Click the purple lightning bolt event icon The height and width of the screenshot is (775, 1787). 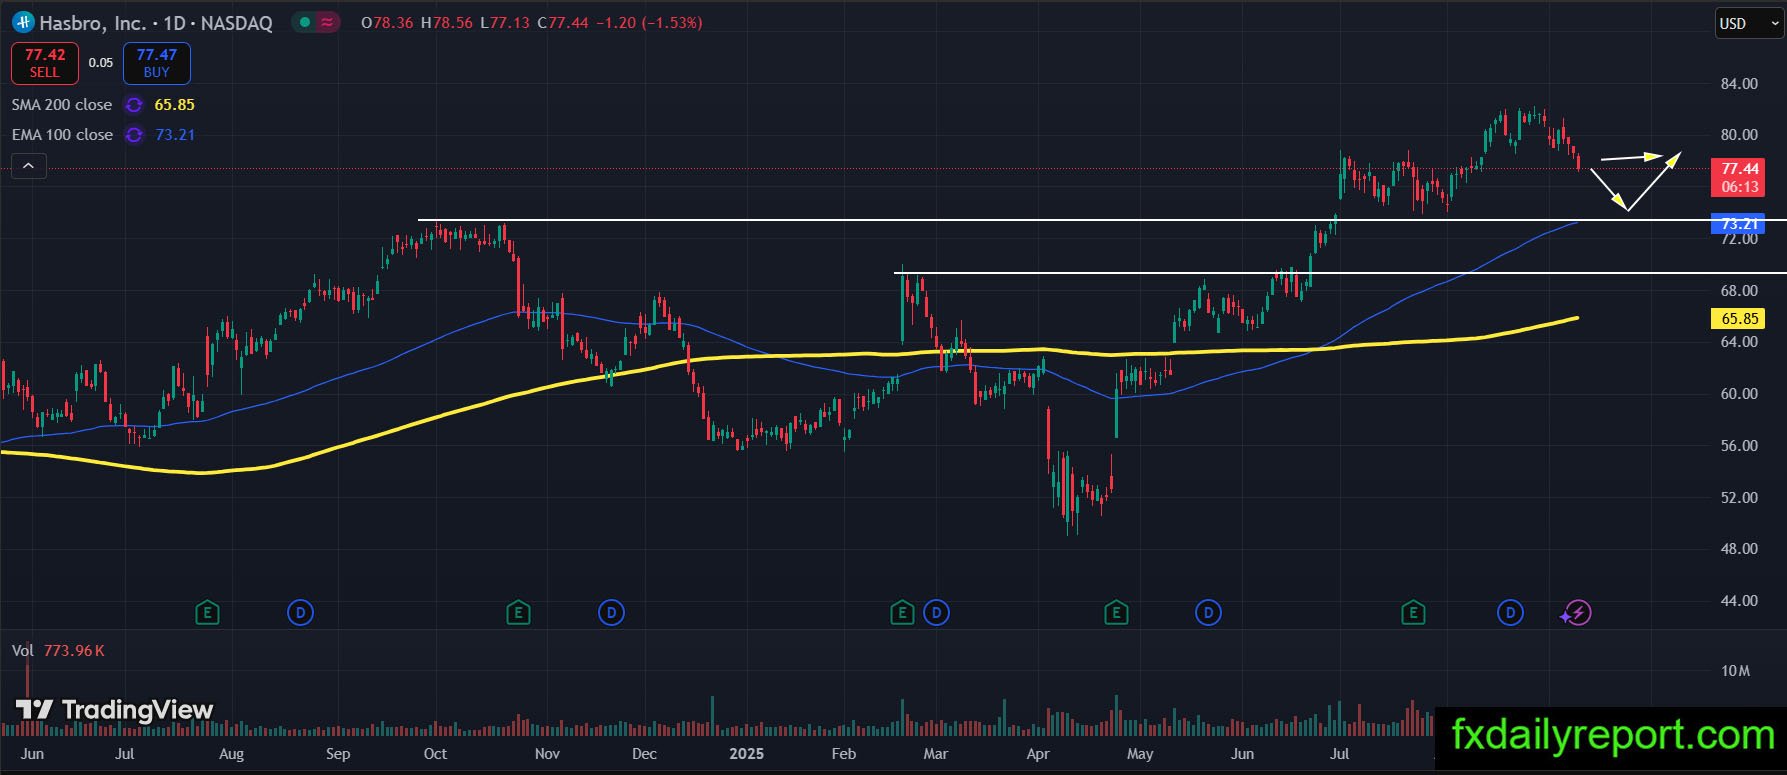pyautogui.click(x=1578, y=612)
